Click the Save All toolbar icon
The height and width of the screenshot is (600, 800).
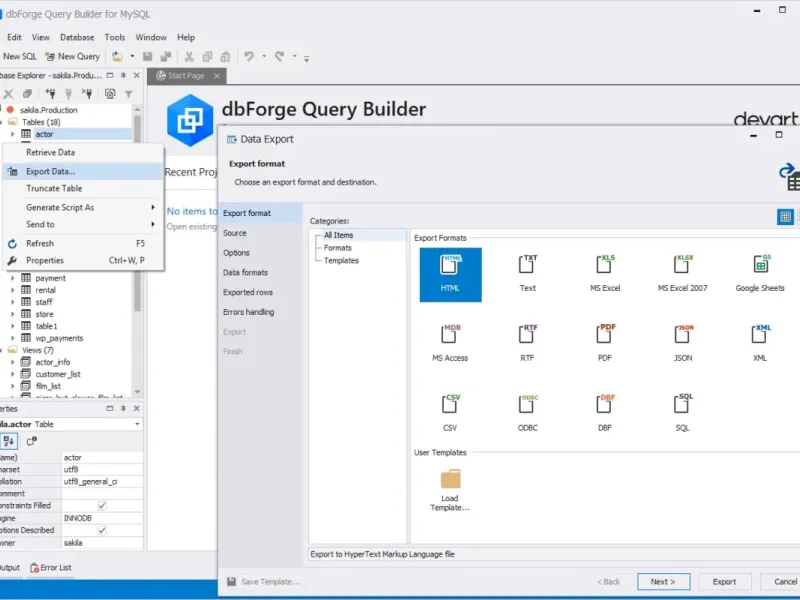tap(166, 57)
